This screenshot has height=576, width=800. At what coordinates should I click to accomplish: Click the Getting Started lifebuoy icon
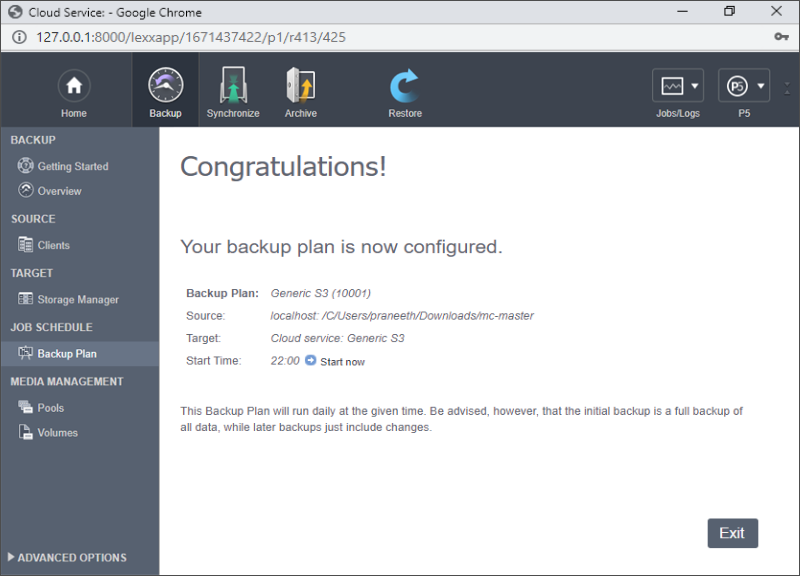(26, 165)
